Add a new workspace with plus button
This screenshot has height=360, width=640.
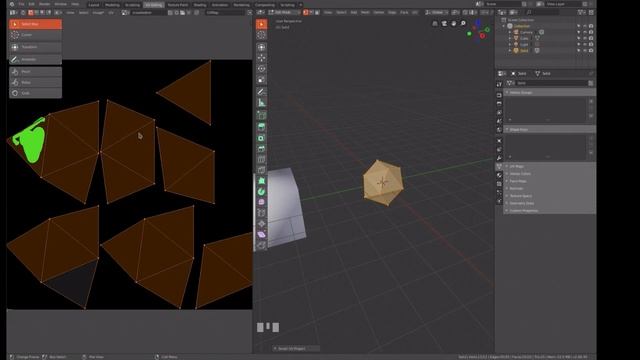[301, 5]
